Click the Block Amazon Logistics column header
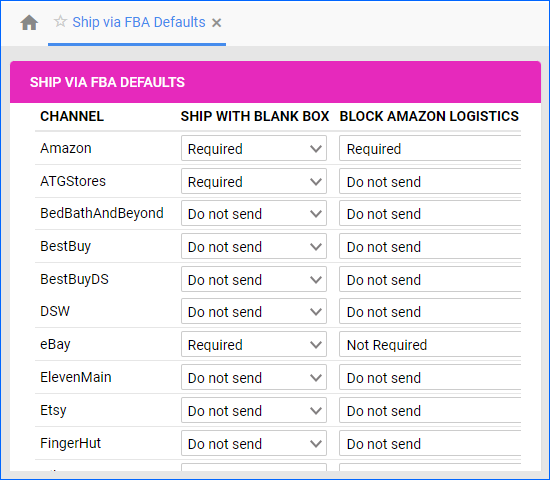 429,116
